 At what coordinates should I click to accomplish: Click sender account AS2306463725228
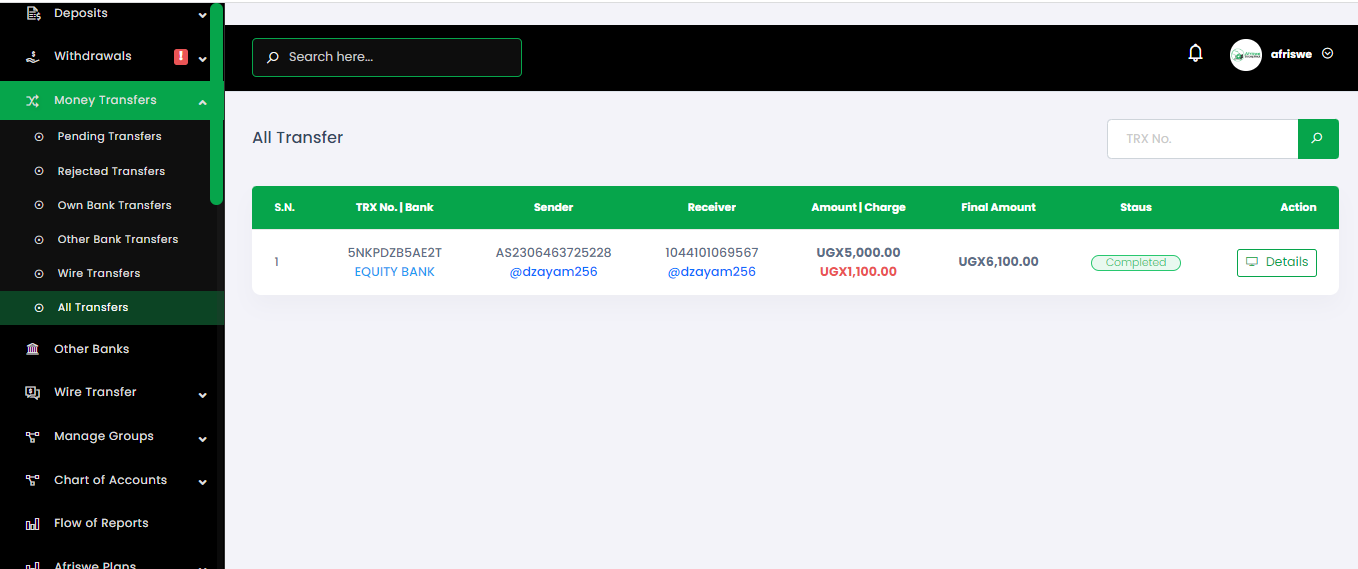(x=553, y=253)
